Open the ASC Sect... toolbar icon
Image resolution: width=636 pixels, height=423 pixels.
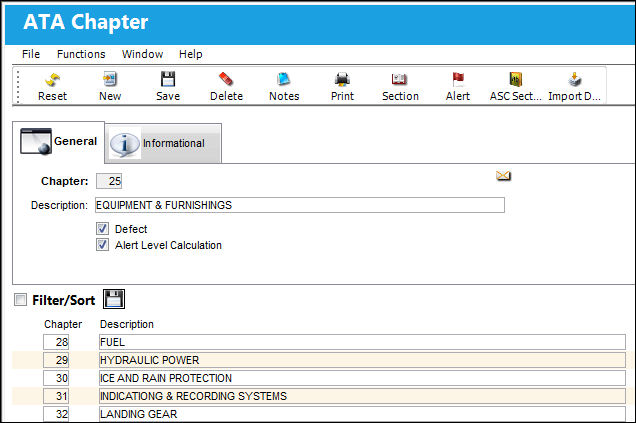tap(516, 79)
